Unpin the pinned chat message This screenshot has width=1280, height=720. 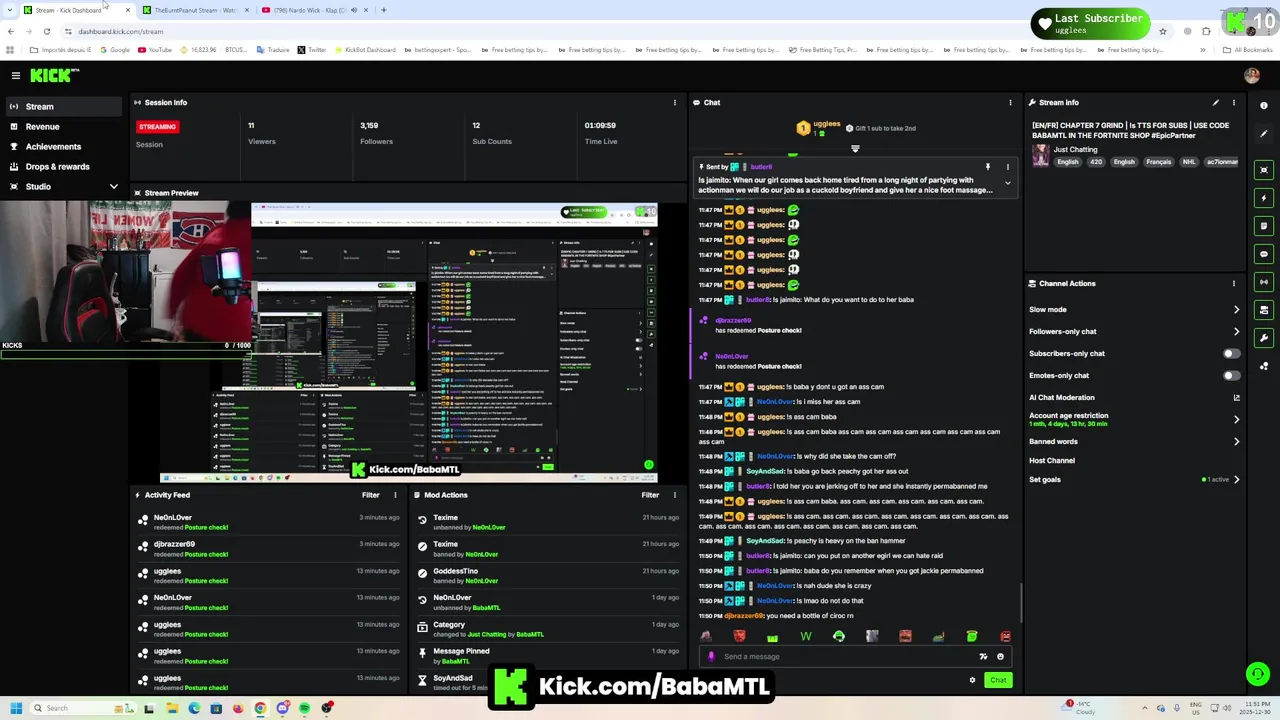point(987,167)
